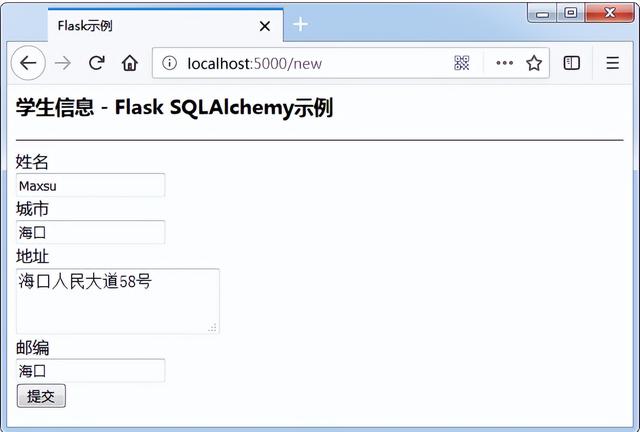640x432 pixels.
Task: Focus the 姓名 field containing Maxsu
Action: point(91,185)
